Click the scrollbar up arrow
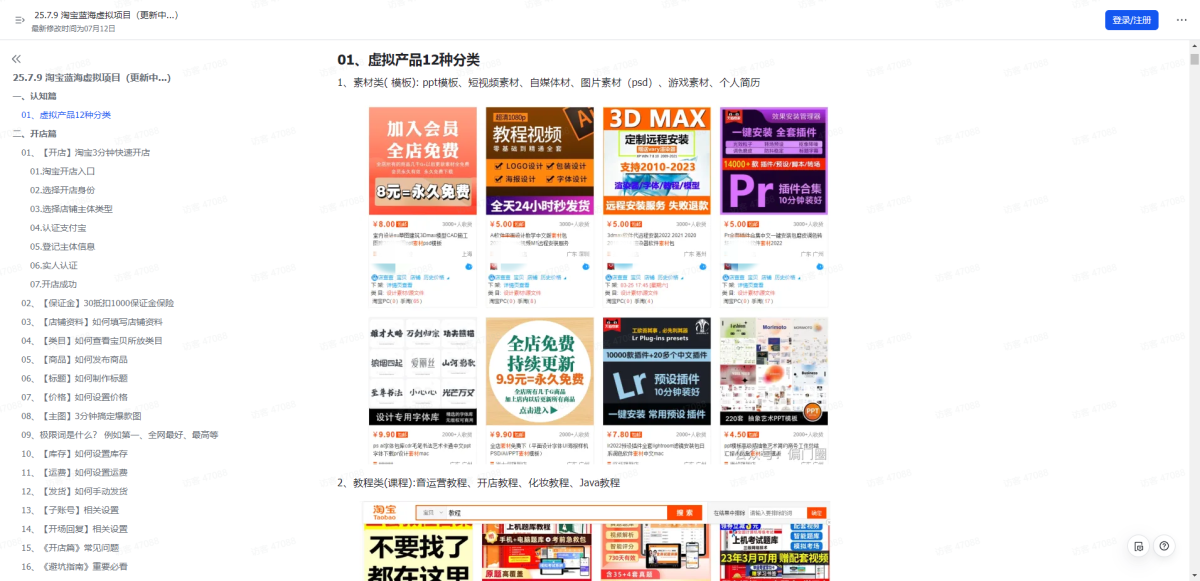 point(1194,45)
